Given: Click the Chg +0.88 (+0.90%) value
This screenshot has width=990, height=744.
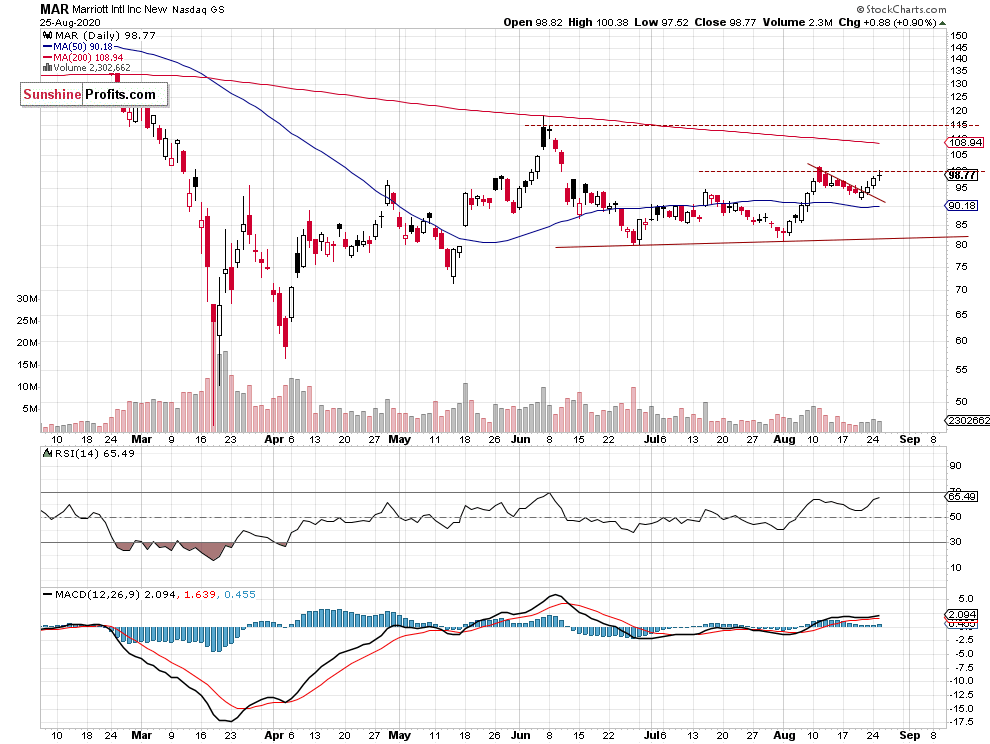Looking at the screenshot, I should click(x=887, y=22).
